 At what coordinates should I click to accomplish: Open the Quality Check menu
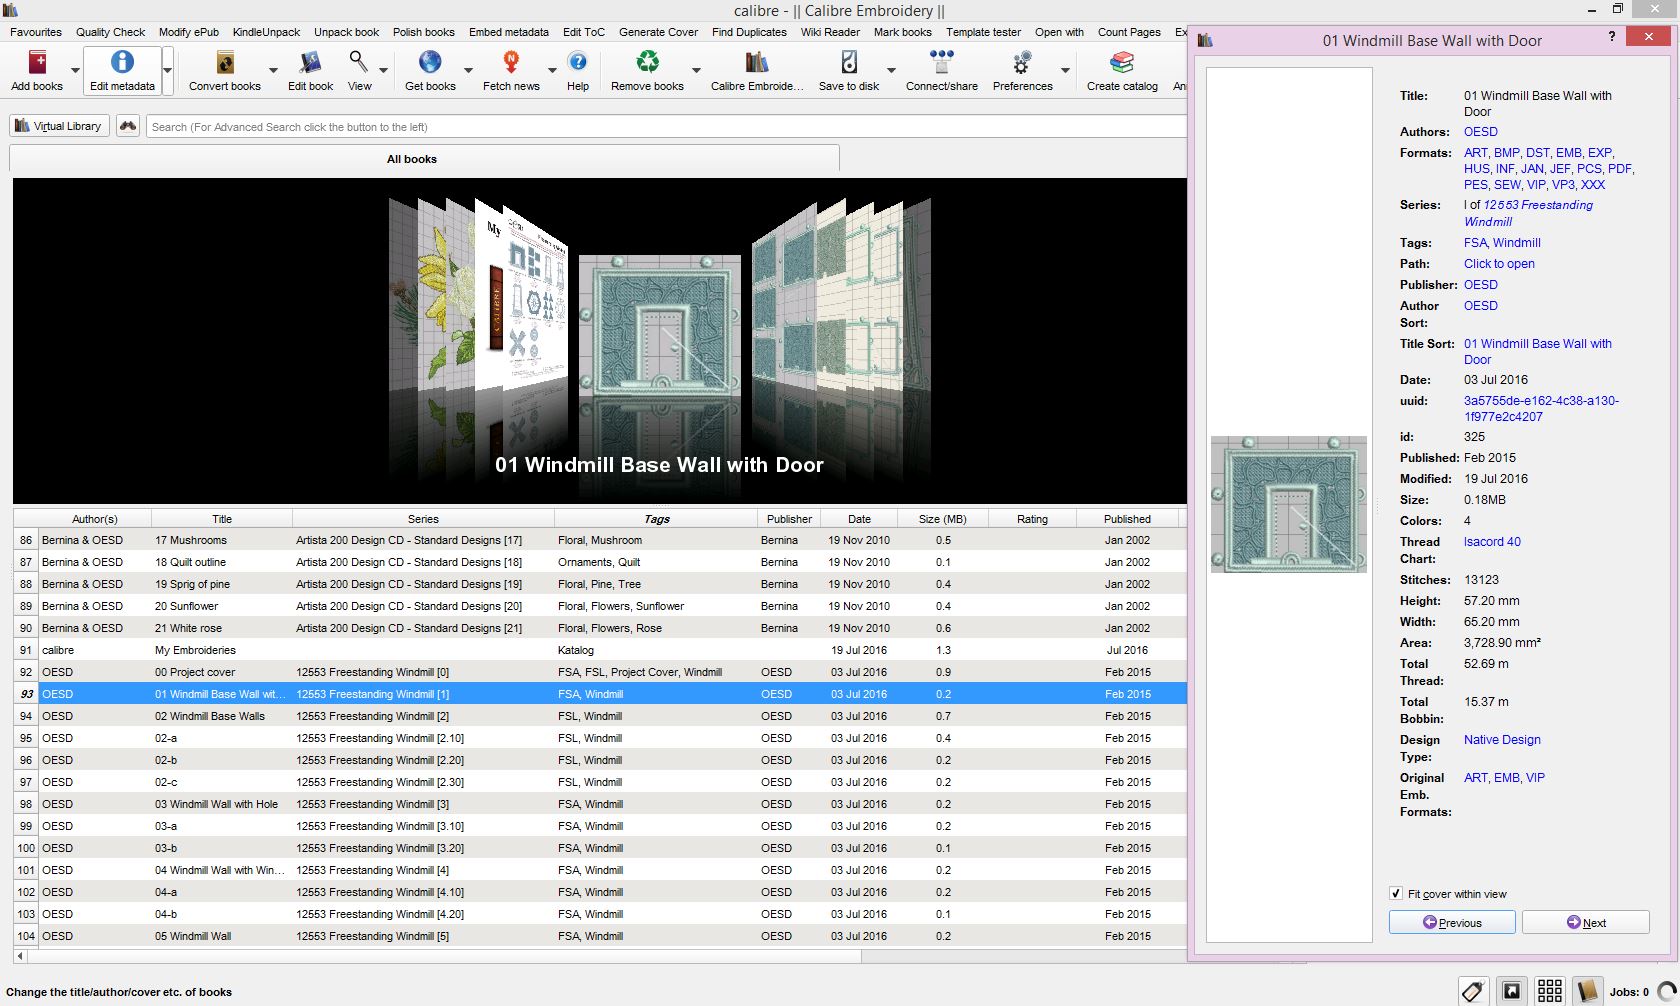click(x=110, y=32)
